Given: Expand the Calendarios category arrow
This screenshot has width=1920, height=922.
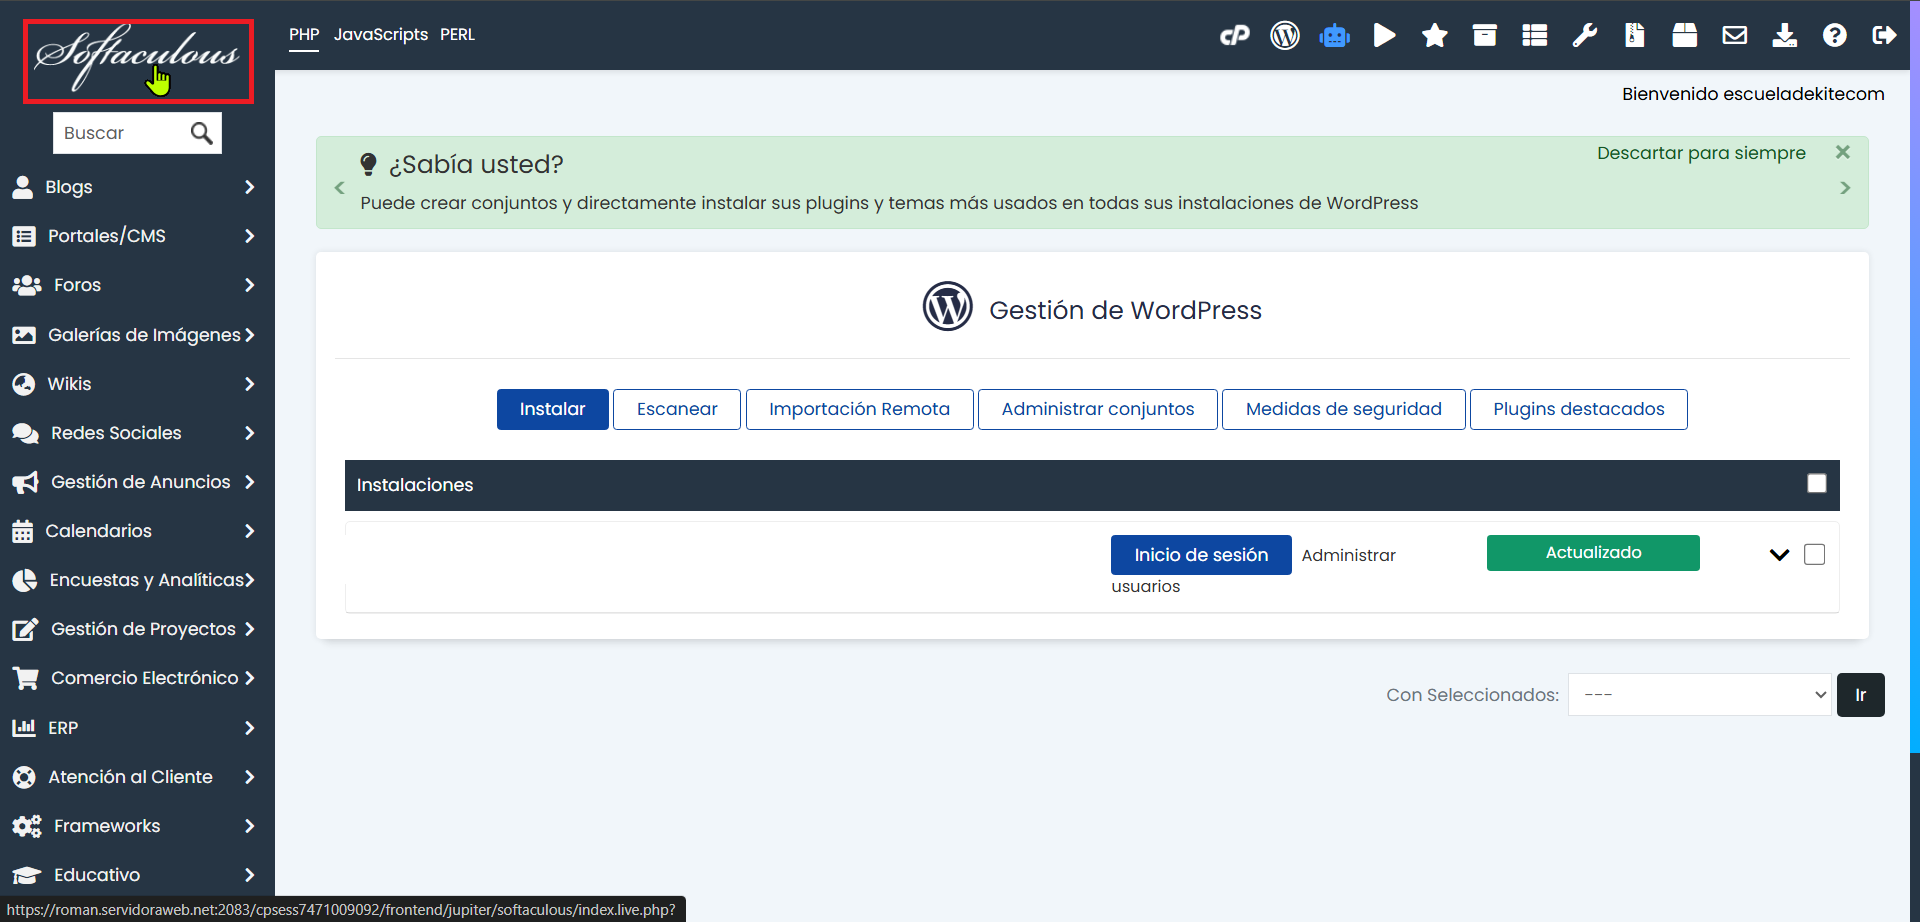Looking at the screenshot, I should 249,531.
